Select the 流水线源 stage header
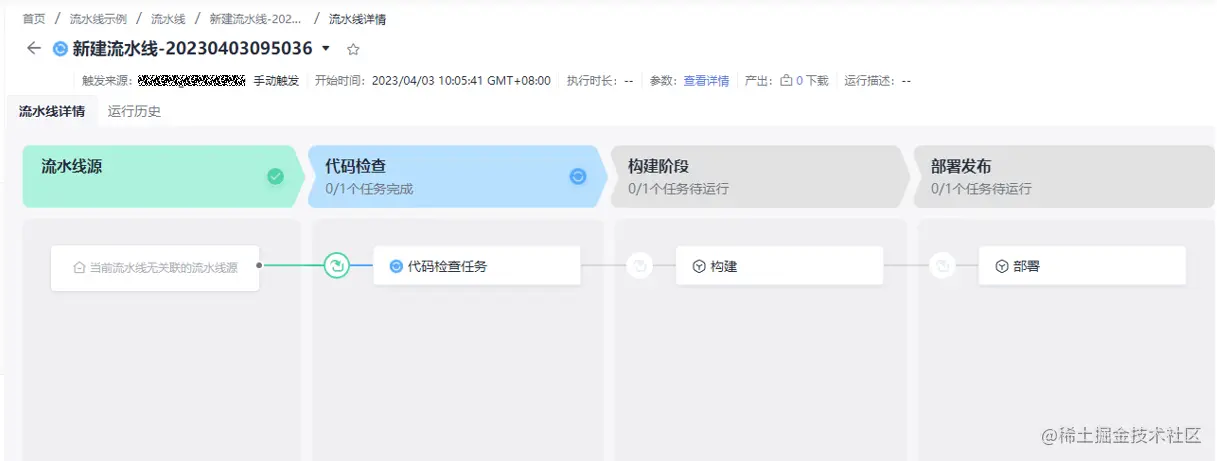Image resolution: width=1217 pixels, height=461 pixels. 163,176
